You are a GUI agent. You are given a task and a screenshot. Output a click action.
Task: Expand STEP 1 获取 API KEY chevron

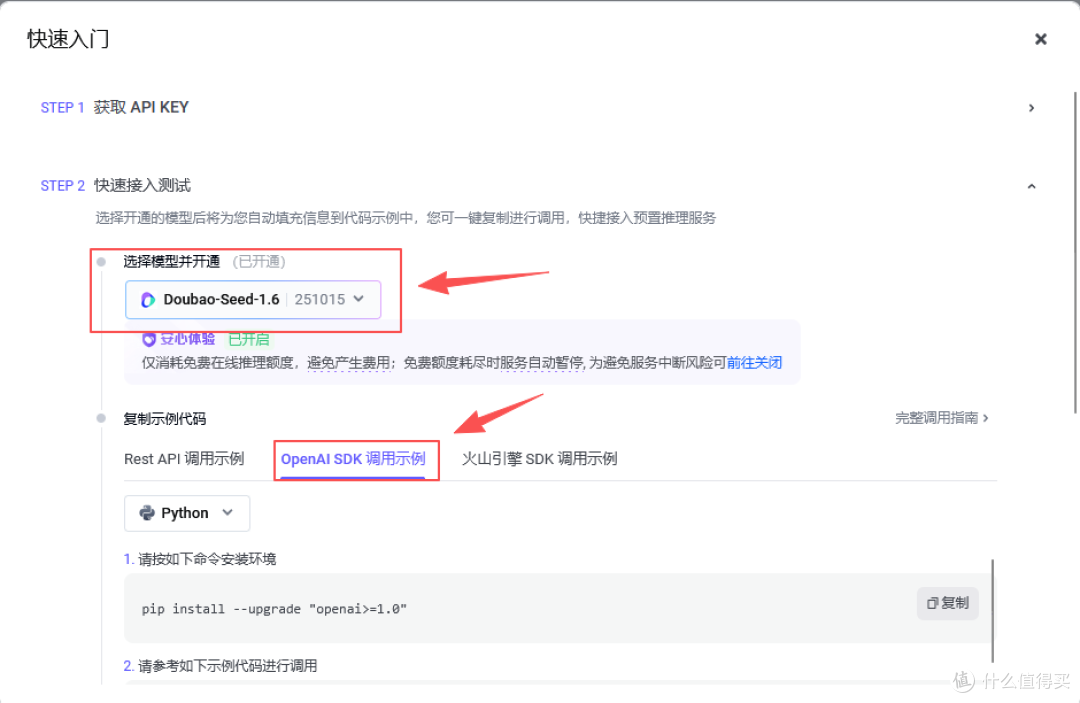1031,108
